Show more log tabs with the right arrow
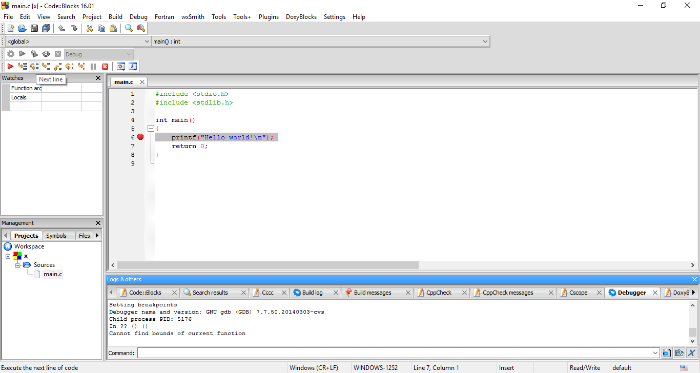The height and width of the screenshot is (373, 700). coord(693,293)
